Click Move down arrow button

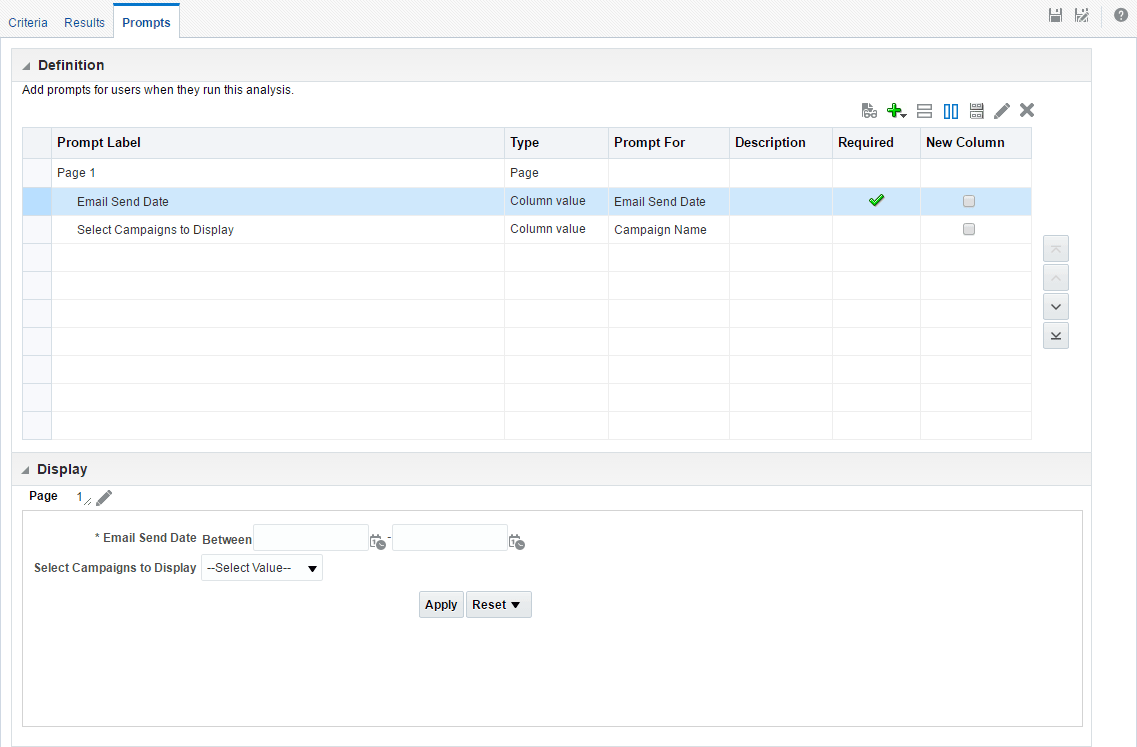pos(1056,307)
